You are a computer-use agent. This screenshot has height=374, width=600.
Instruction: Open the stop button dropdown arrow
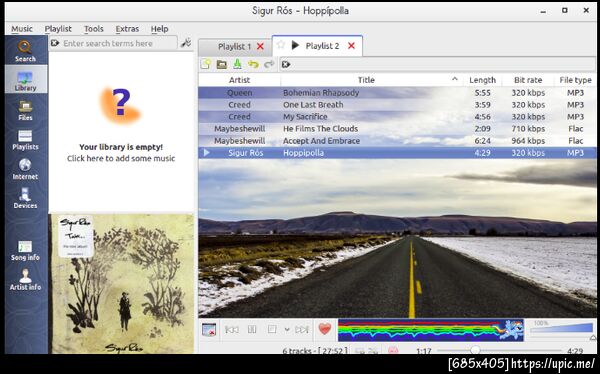[287, 329]
